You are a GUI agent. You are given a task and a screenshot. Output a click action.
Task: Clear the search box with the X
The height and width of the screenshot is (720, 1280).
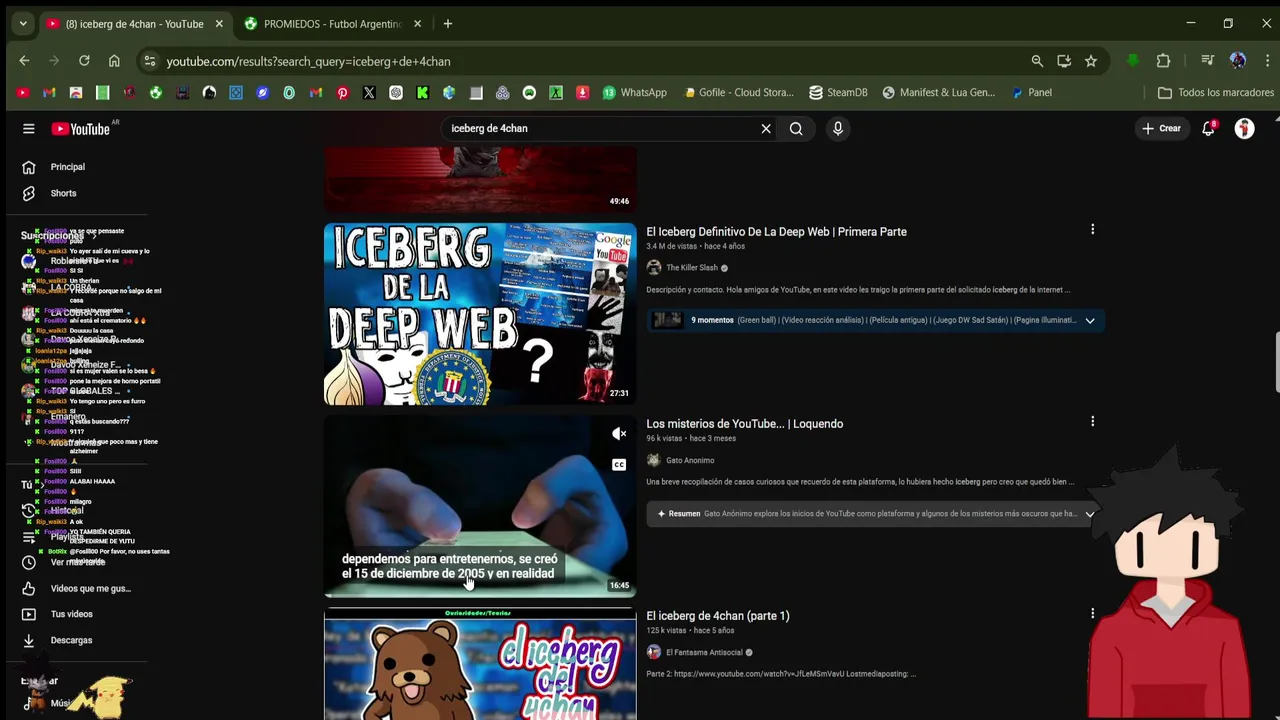[x=766, y=128]
